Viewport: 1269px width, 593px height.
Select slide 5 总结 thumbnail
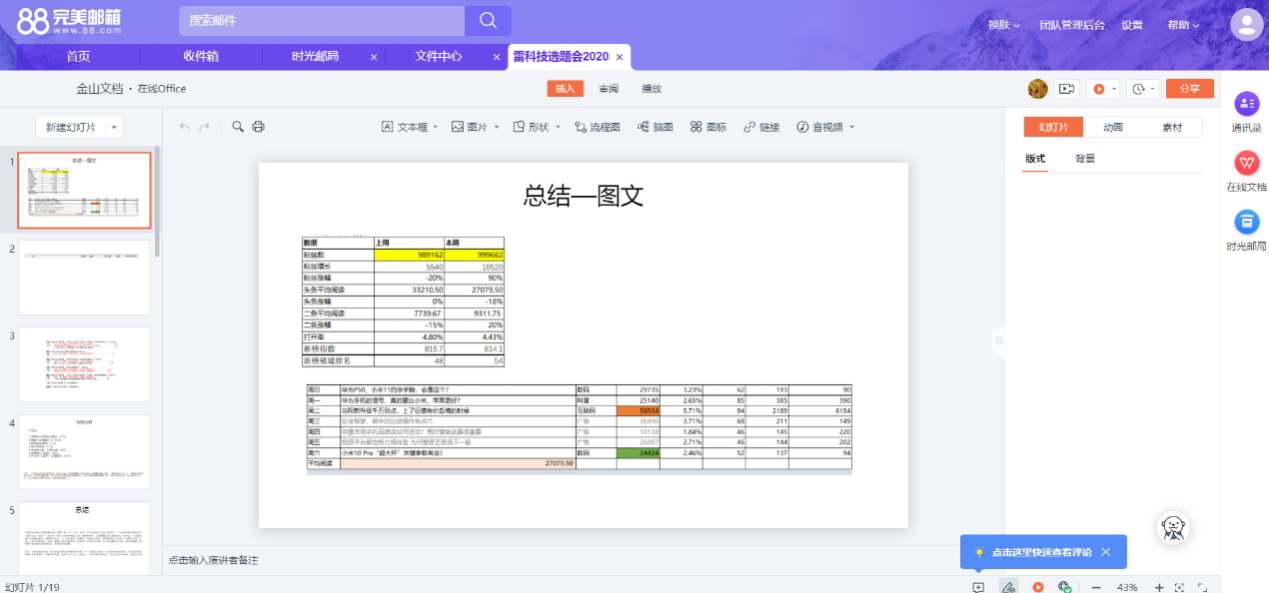(85, 538)
